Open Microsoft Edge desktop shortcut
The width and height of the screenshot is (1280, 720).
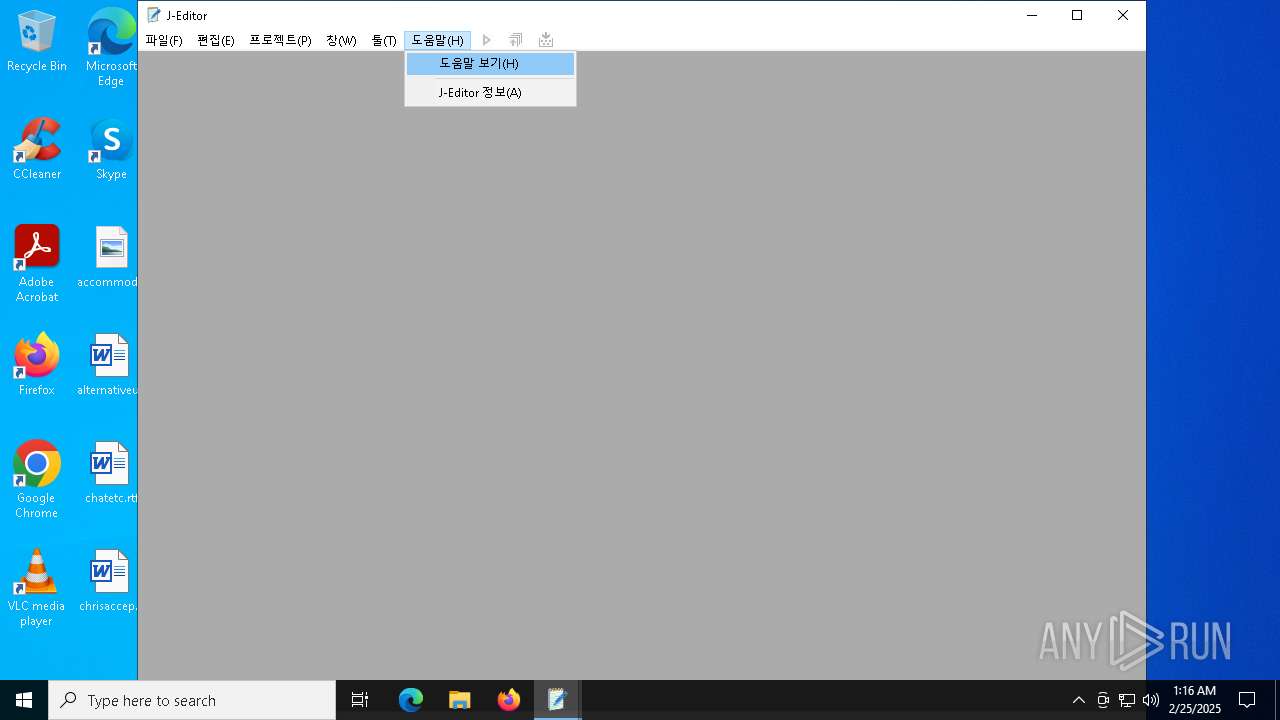pos(111,48)
